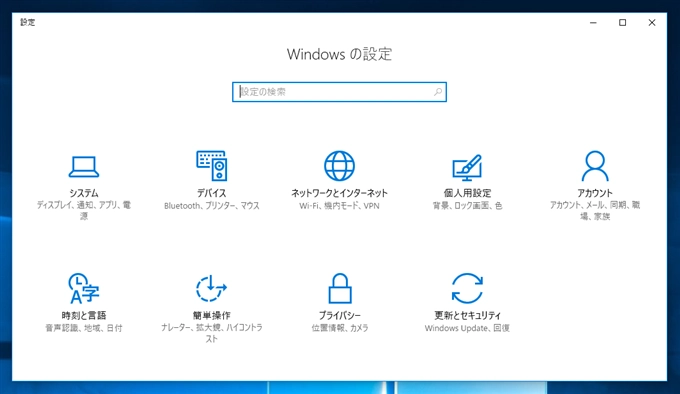
Task: Click the Wi-Fi、機内モード、VPN description
Action: [339, 206]
